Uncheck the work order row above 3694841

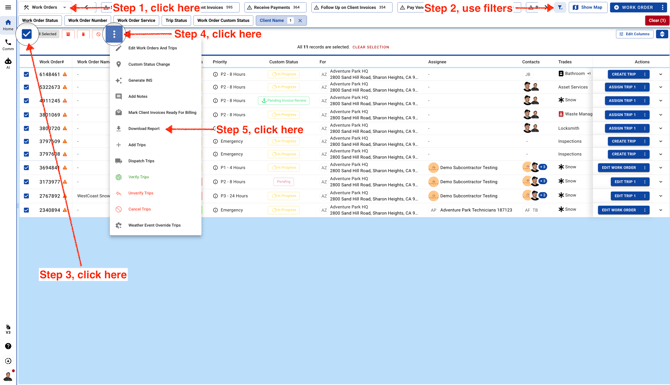pyautogui.click(x=26, y=154)
